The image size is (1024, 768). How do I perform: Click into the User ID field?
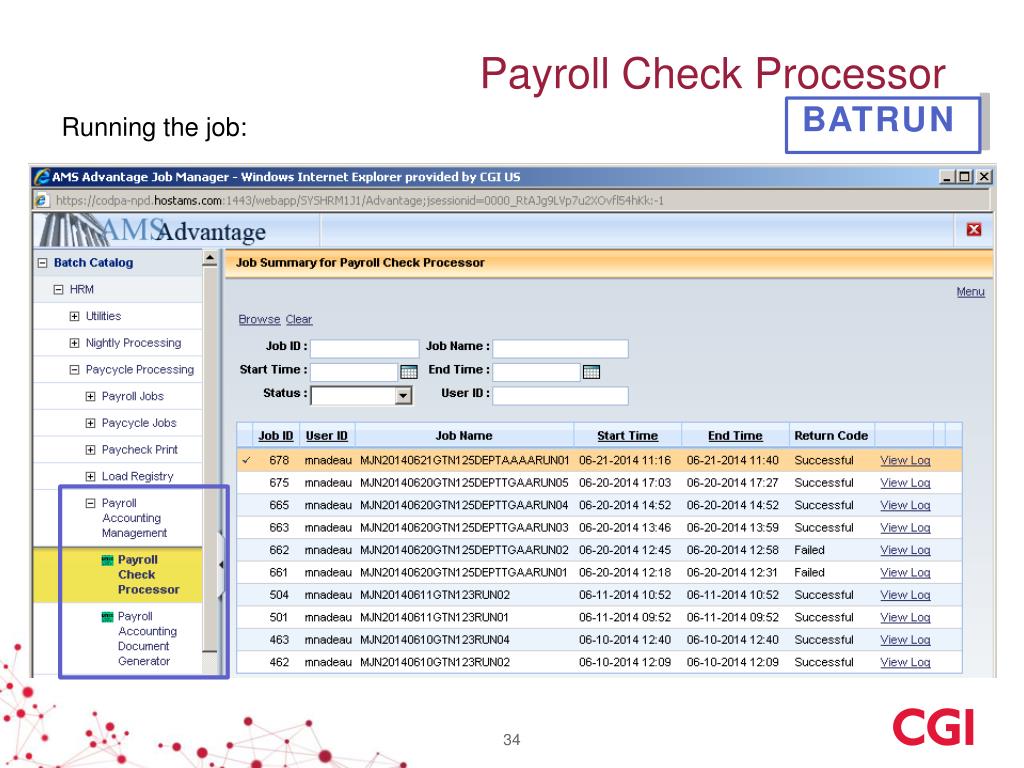(560, 395)
